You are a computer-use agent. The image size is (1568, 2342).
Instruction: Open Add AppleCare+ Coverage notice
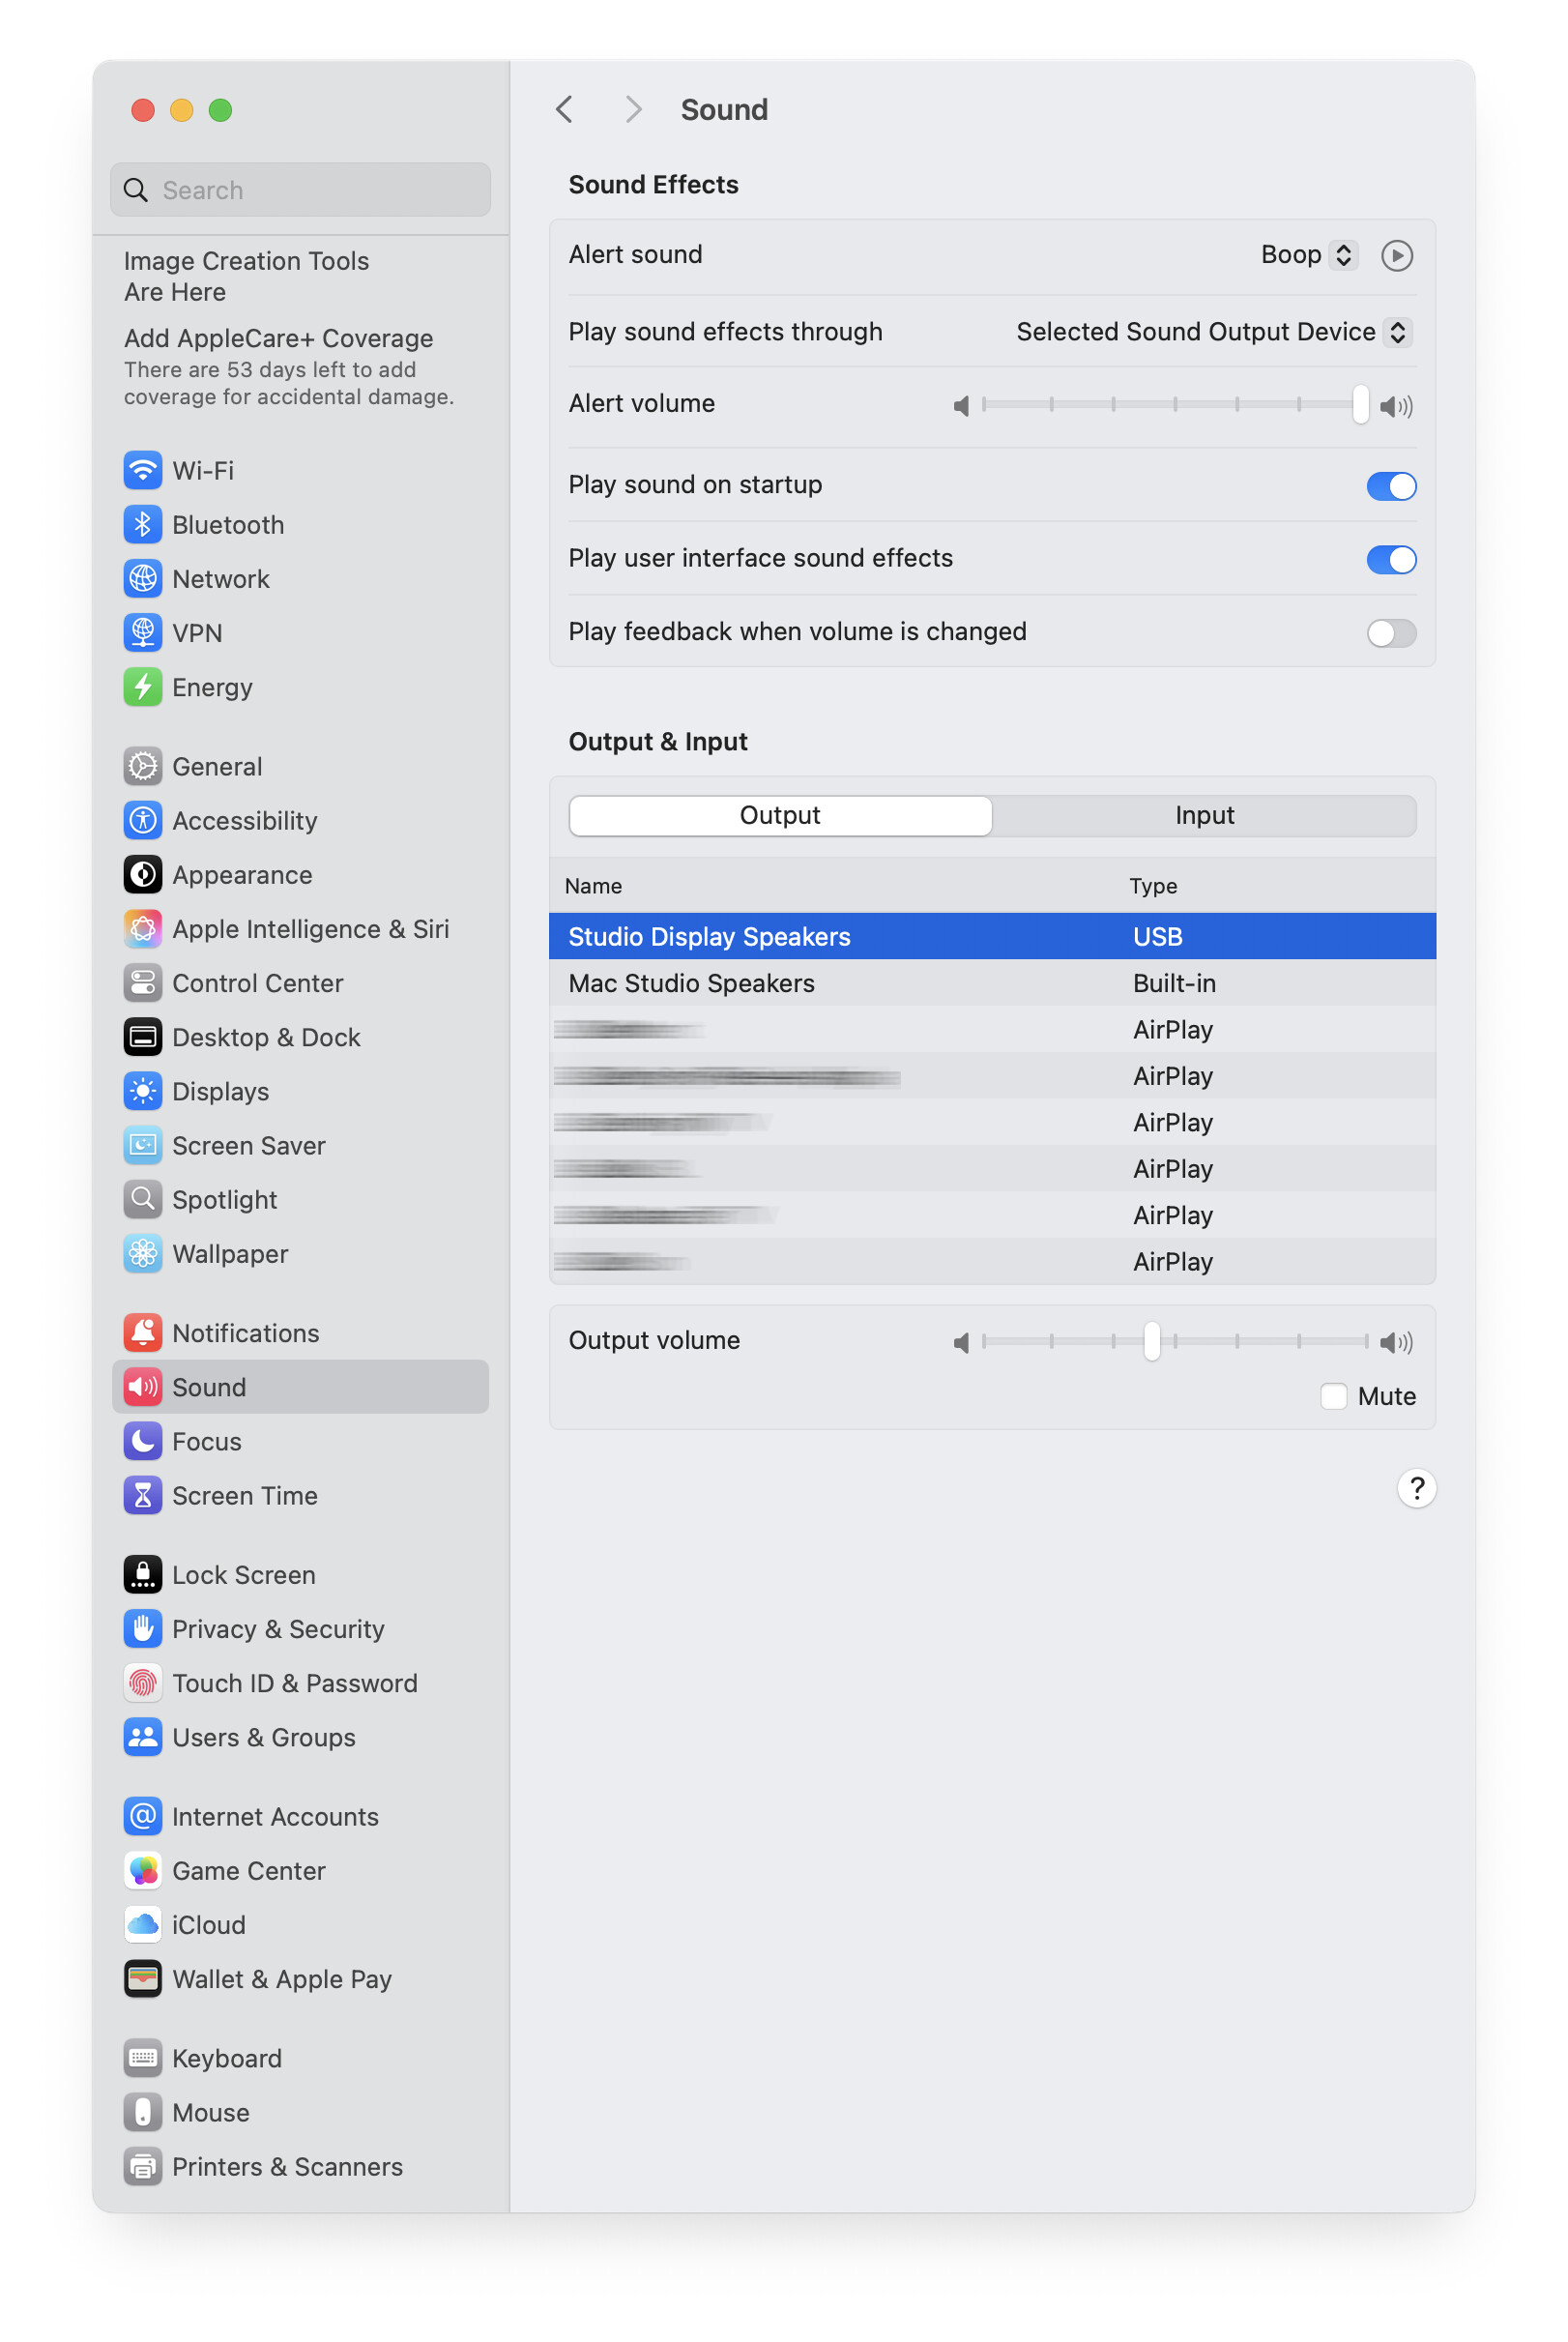point(289,366)
